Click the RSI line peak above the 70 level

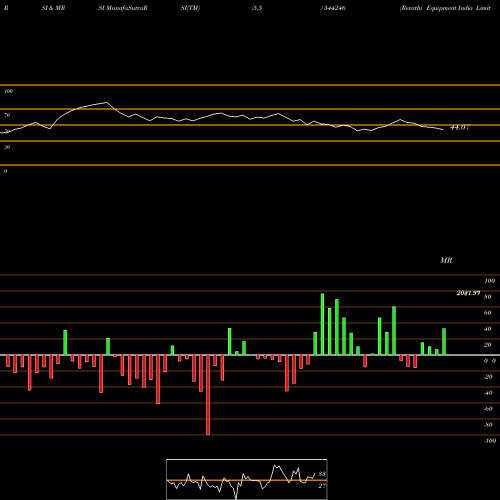106,102
